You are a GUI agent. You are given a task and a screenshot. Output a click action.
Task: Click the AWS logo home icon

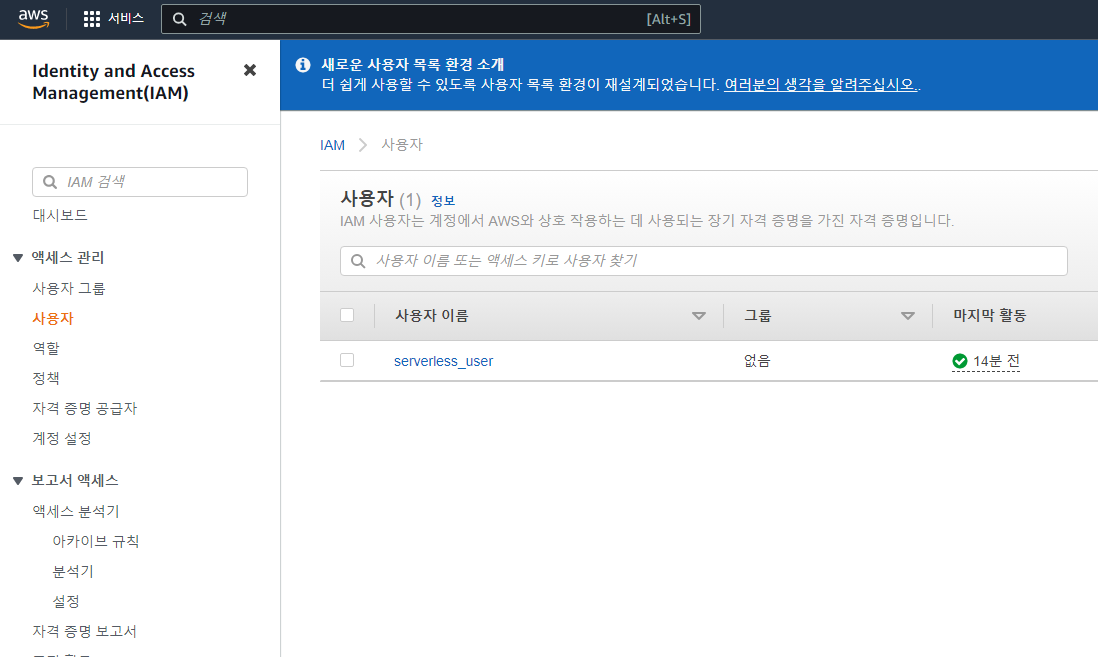[x=34, y=19]
